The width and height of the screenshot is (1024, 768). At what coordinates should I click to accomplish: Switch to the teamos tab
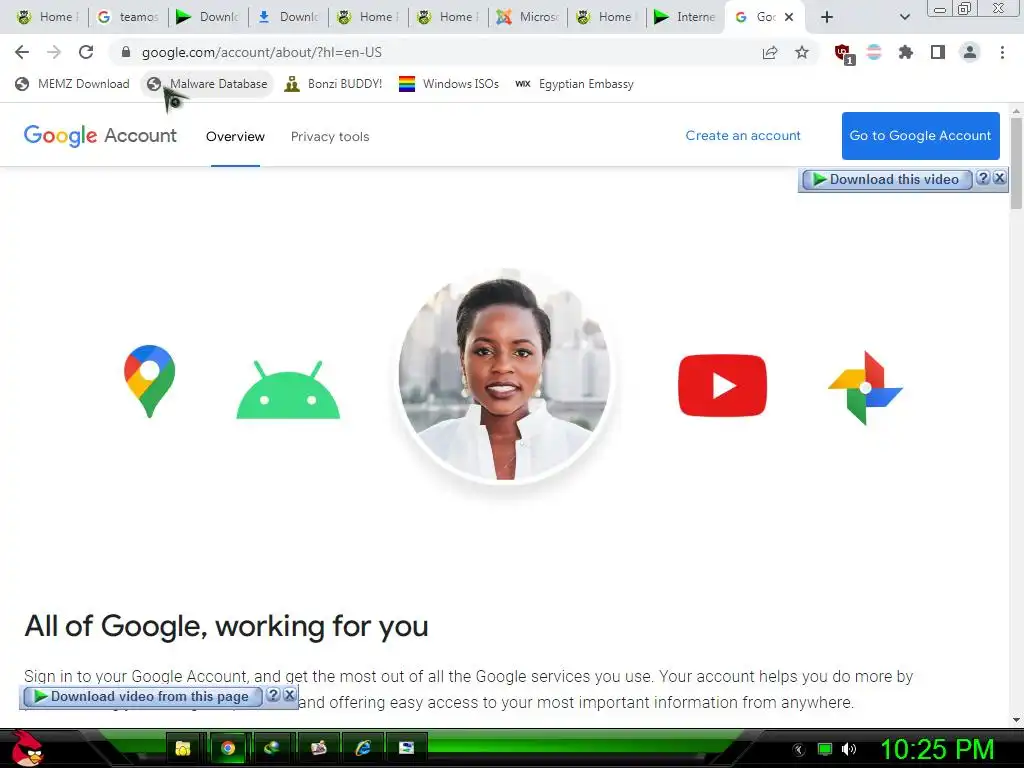pos(128,17)
